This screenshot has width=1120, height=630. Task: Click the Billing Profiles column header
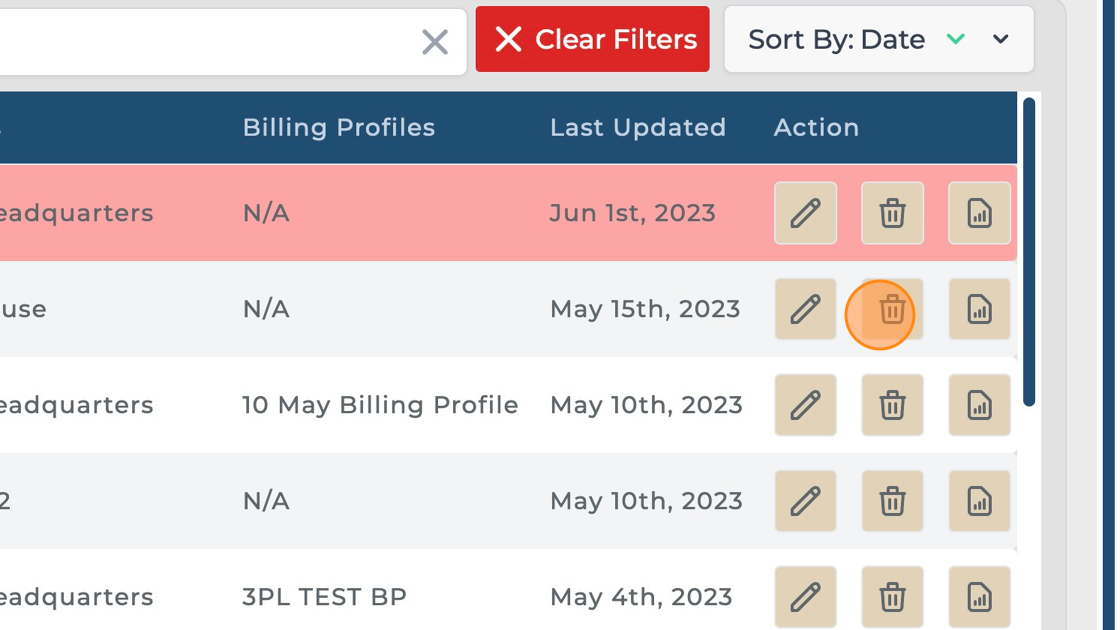pyautogui.click(x=338, y=128)
